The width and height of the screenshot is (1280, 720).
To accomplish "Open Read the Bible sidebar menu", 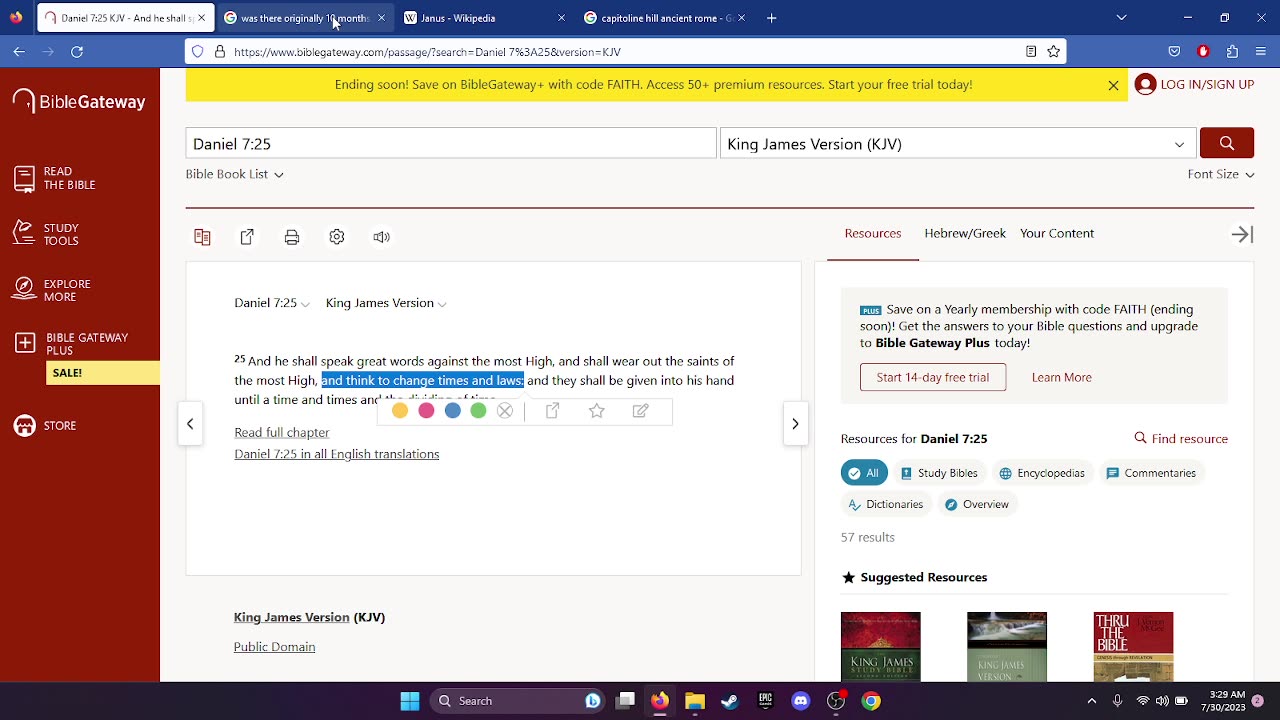I will pyautogui.click(x=55, y=179).
